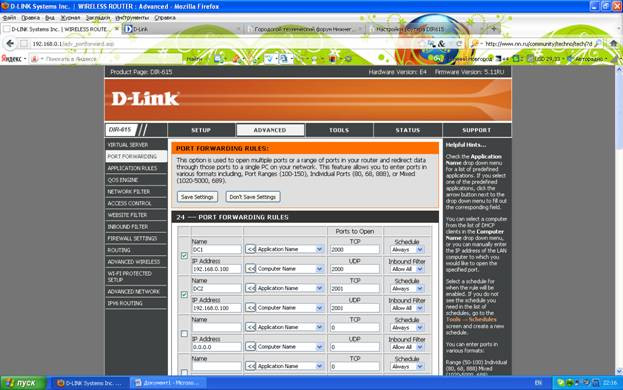The height and width of the screenshot is (390, 623).
Task: Uncheck the DC2 rule checkbox
Action: coord(184,294)
